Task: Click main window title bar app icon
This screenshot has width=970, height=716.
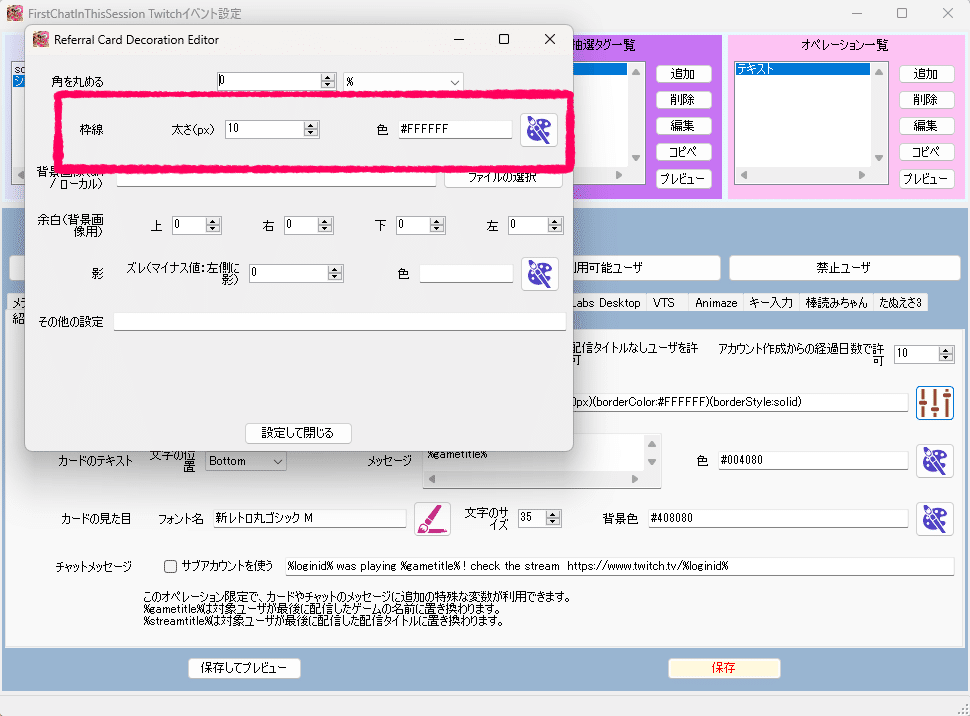Action: (x=14, y=13)
